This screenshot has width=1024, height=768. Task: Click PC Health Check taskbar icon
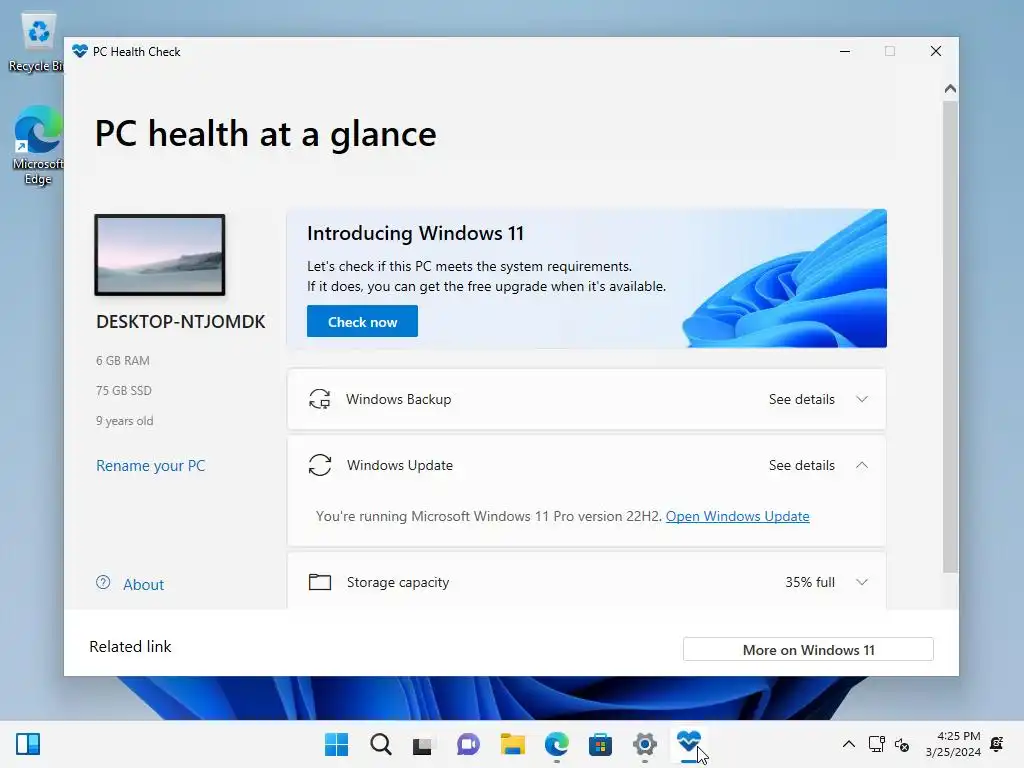click(688, 744)
